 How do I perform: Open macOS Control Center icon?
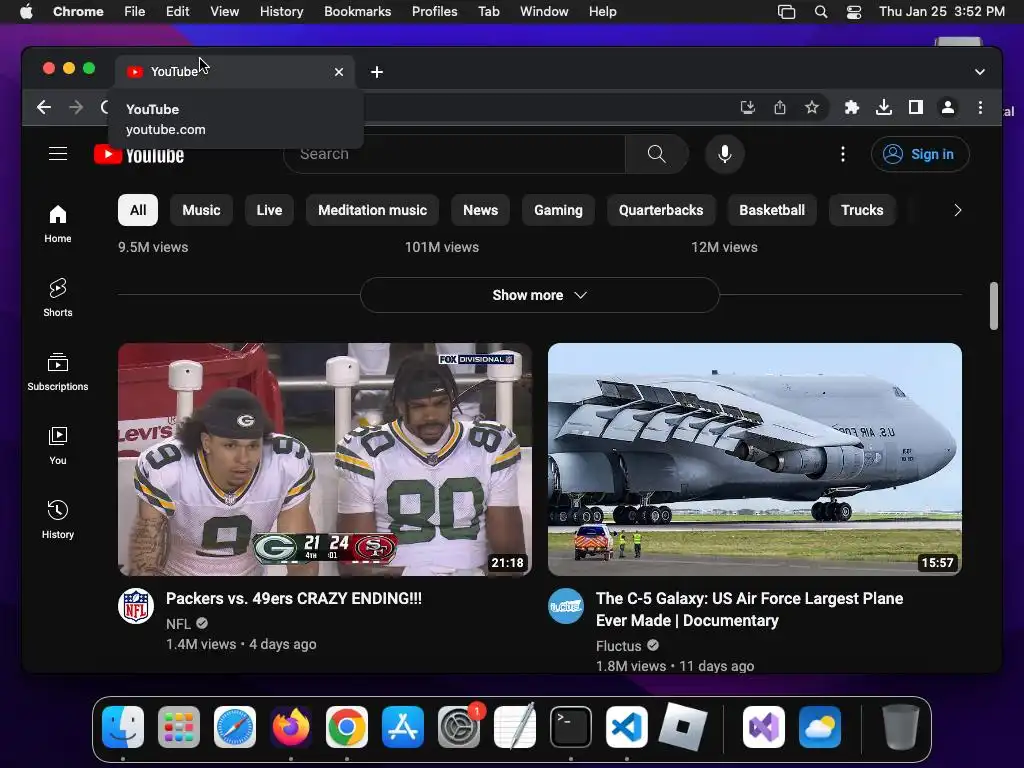[x=854, y=12]
